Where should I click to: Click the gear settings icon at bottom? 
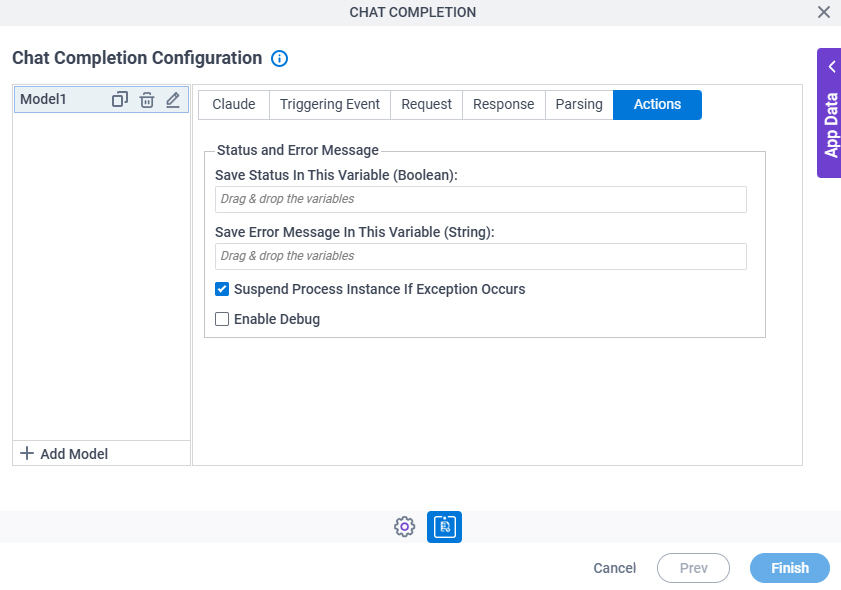(404, 527)
